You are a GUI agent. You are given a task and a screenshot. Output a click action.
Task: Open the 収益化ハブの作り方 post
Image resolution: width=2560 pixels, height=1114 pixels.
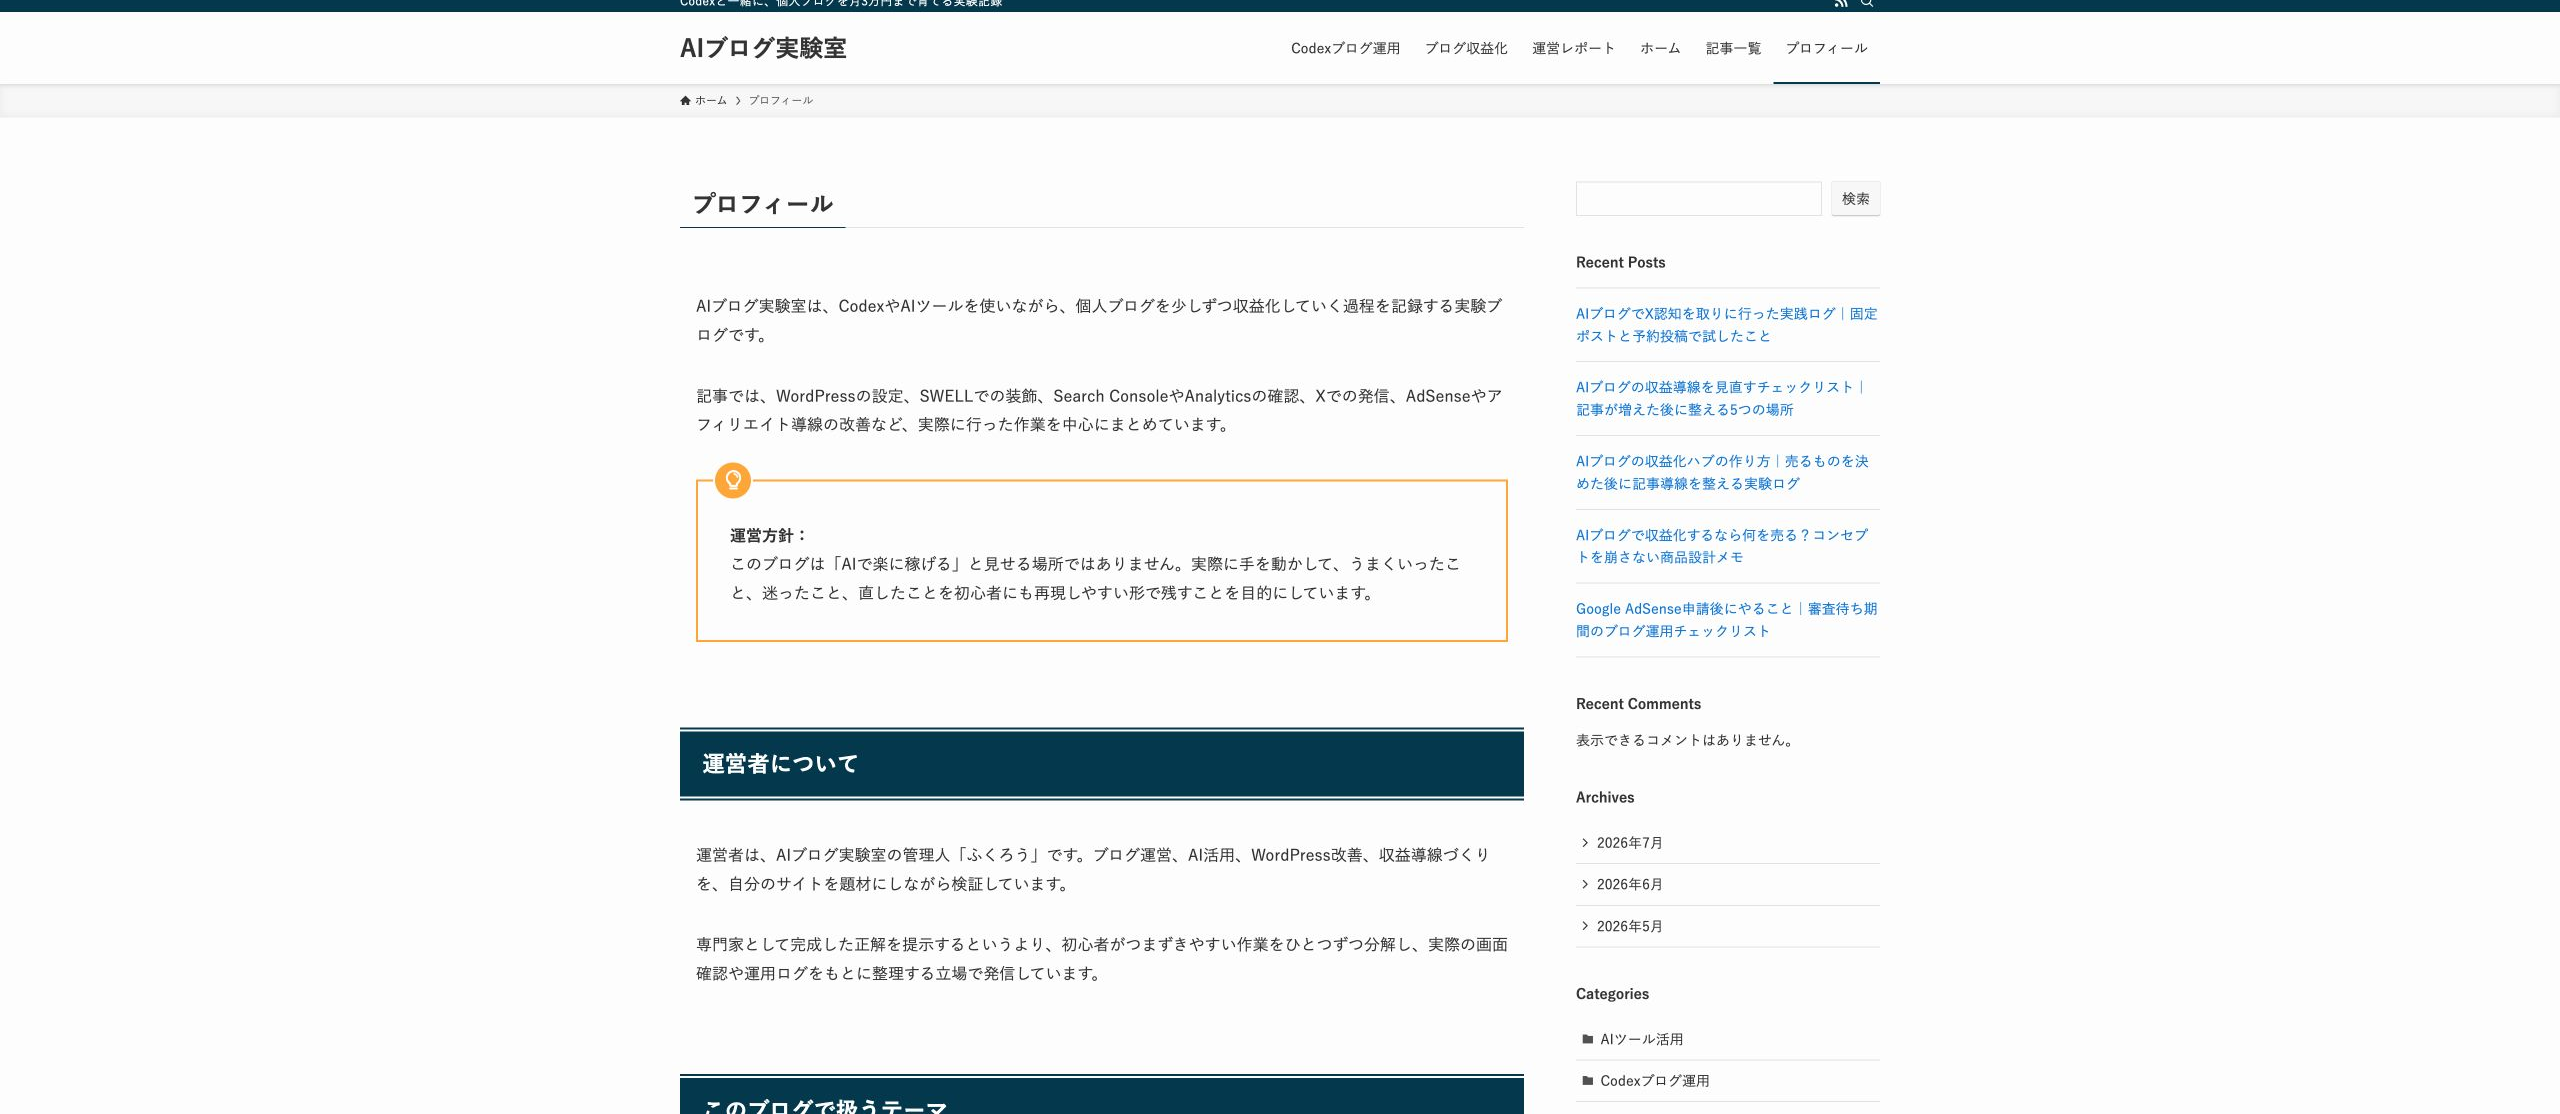pyautogui.click(x=1722, y=472)
